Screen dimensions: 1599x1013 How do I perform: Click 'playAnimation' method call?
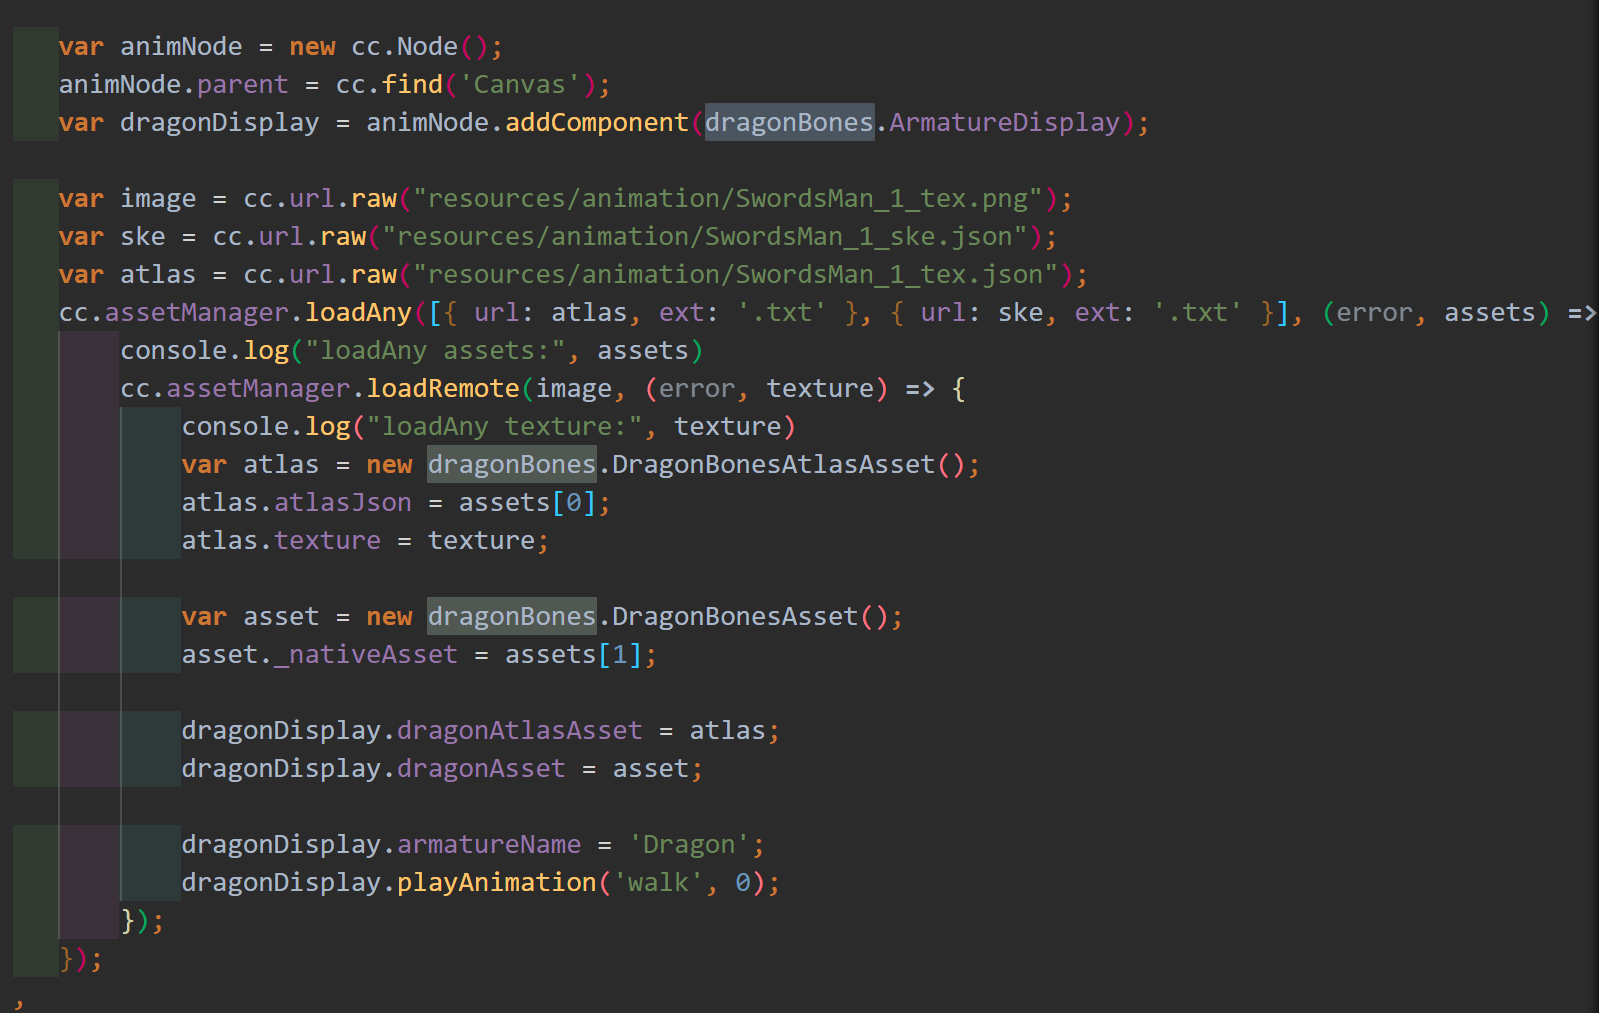point(497,882)
